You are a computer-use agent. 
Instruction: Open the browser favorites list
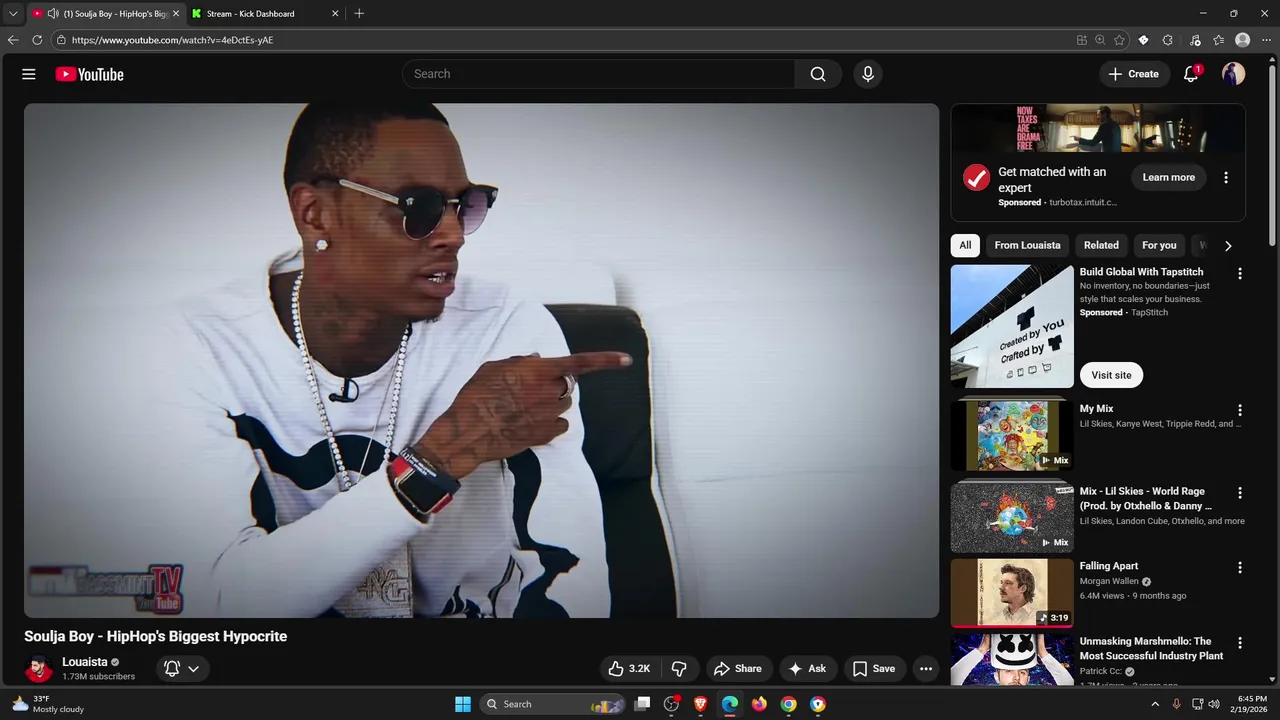click(1219, 40)
